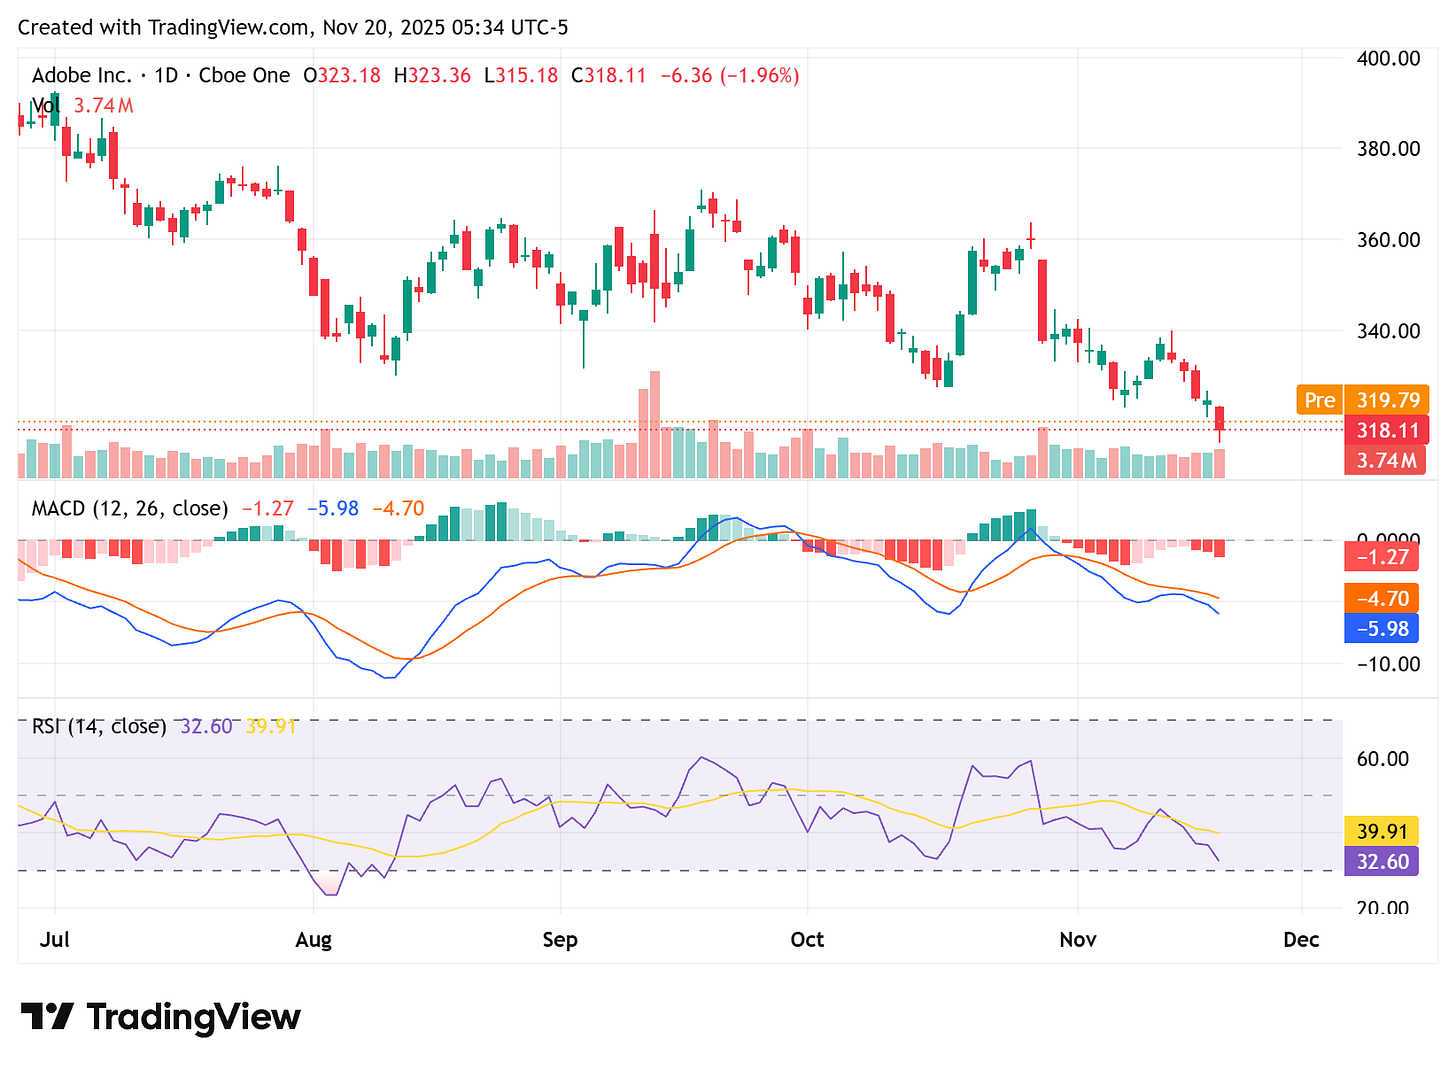The height and width of the screenshot is (1070, 1456).
Task: Click the TradingView logo at bottom left
Action: [x=160, y=1017]
